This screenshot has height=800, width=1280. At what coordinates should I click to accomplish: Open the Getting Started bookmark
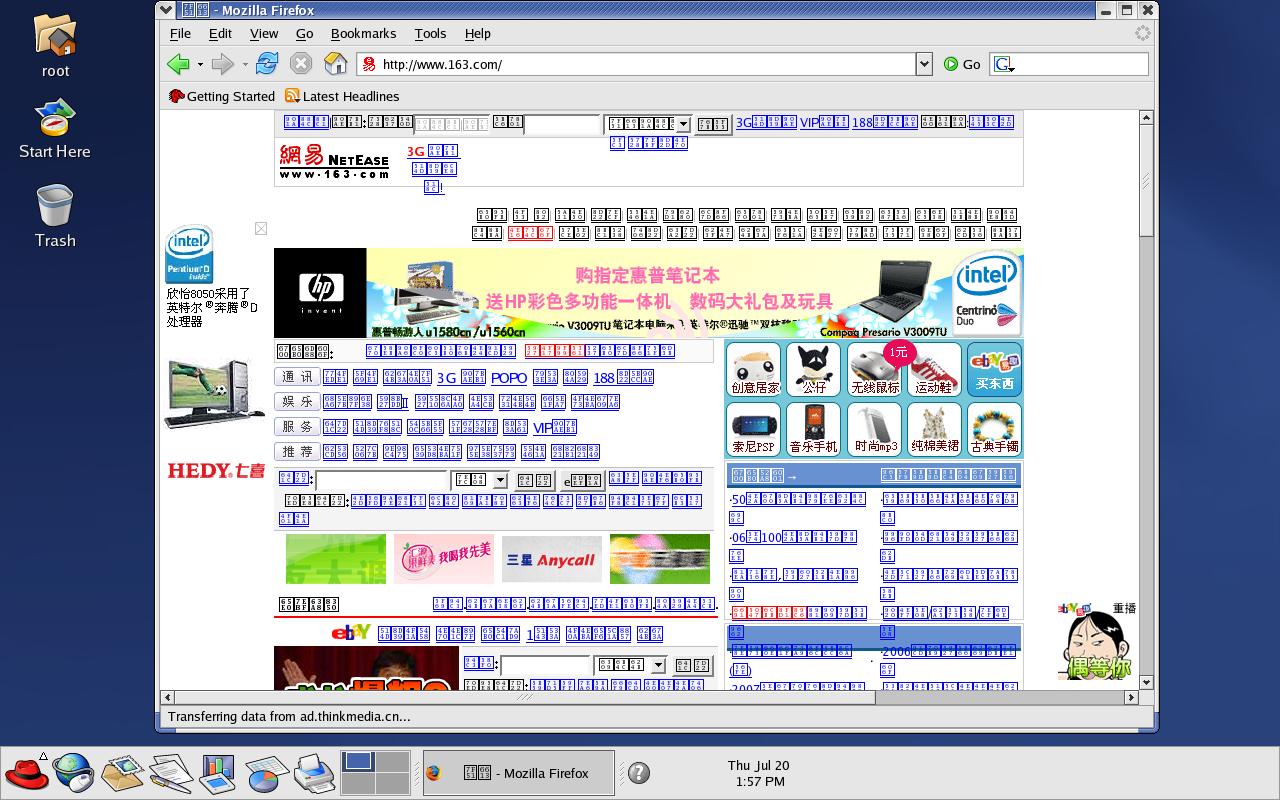pos(222,96)
